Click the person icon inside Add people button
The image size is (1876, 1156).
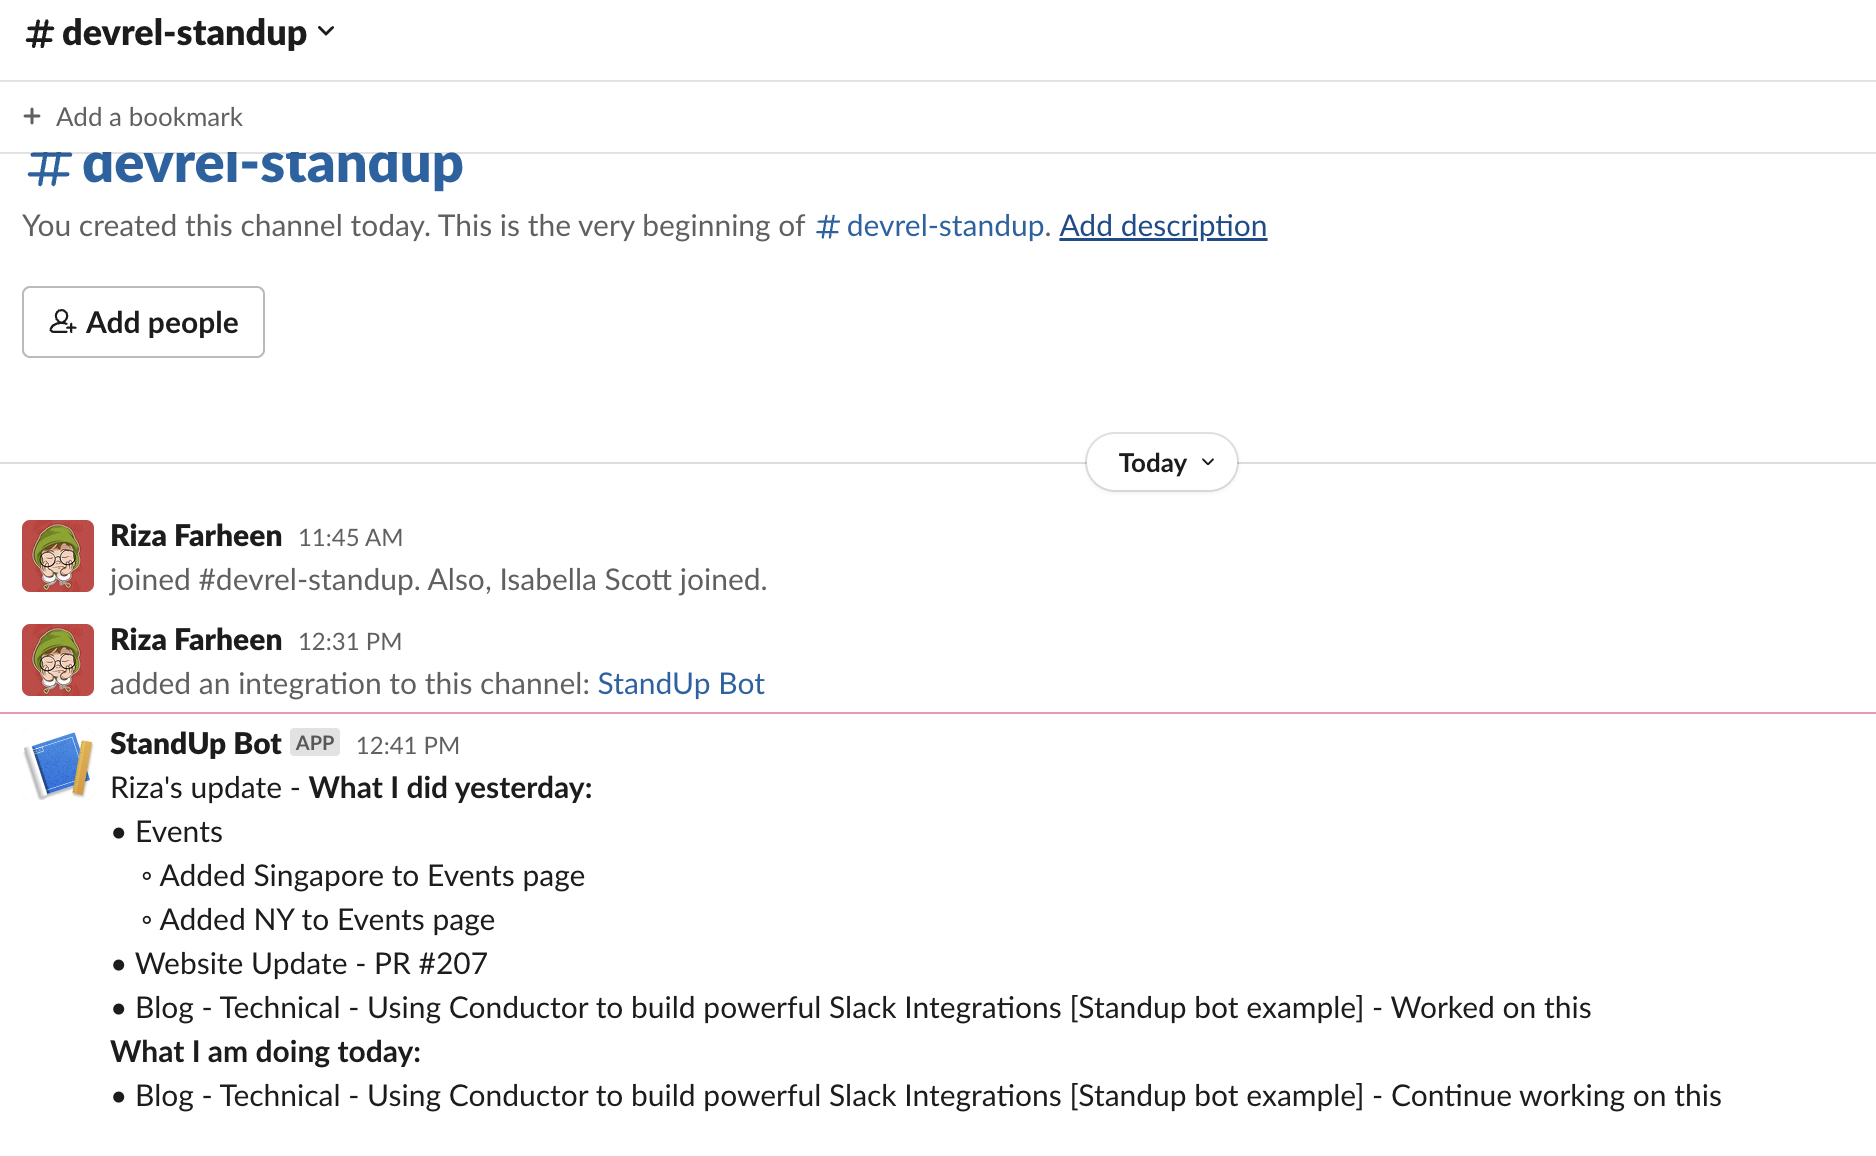[x=62, y=322]
